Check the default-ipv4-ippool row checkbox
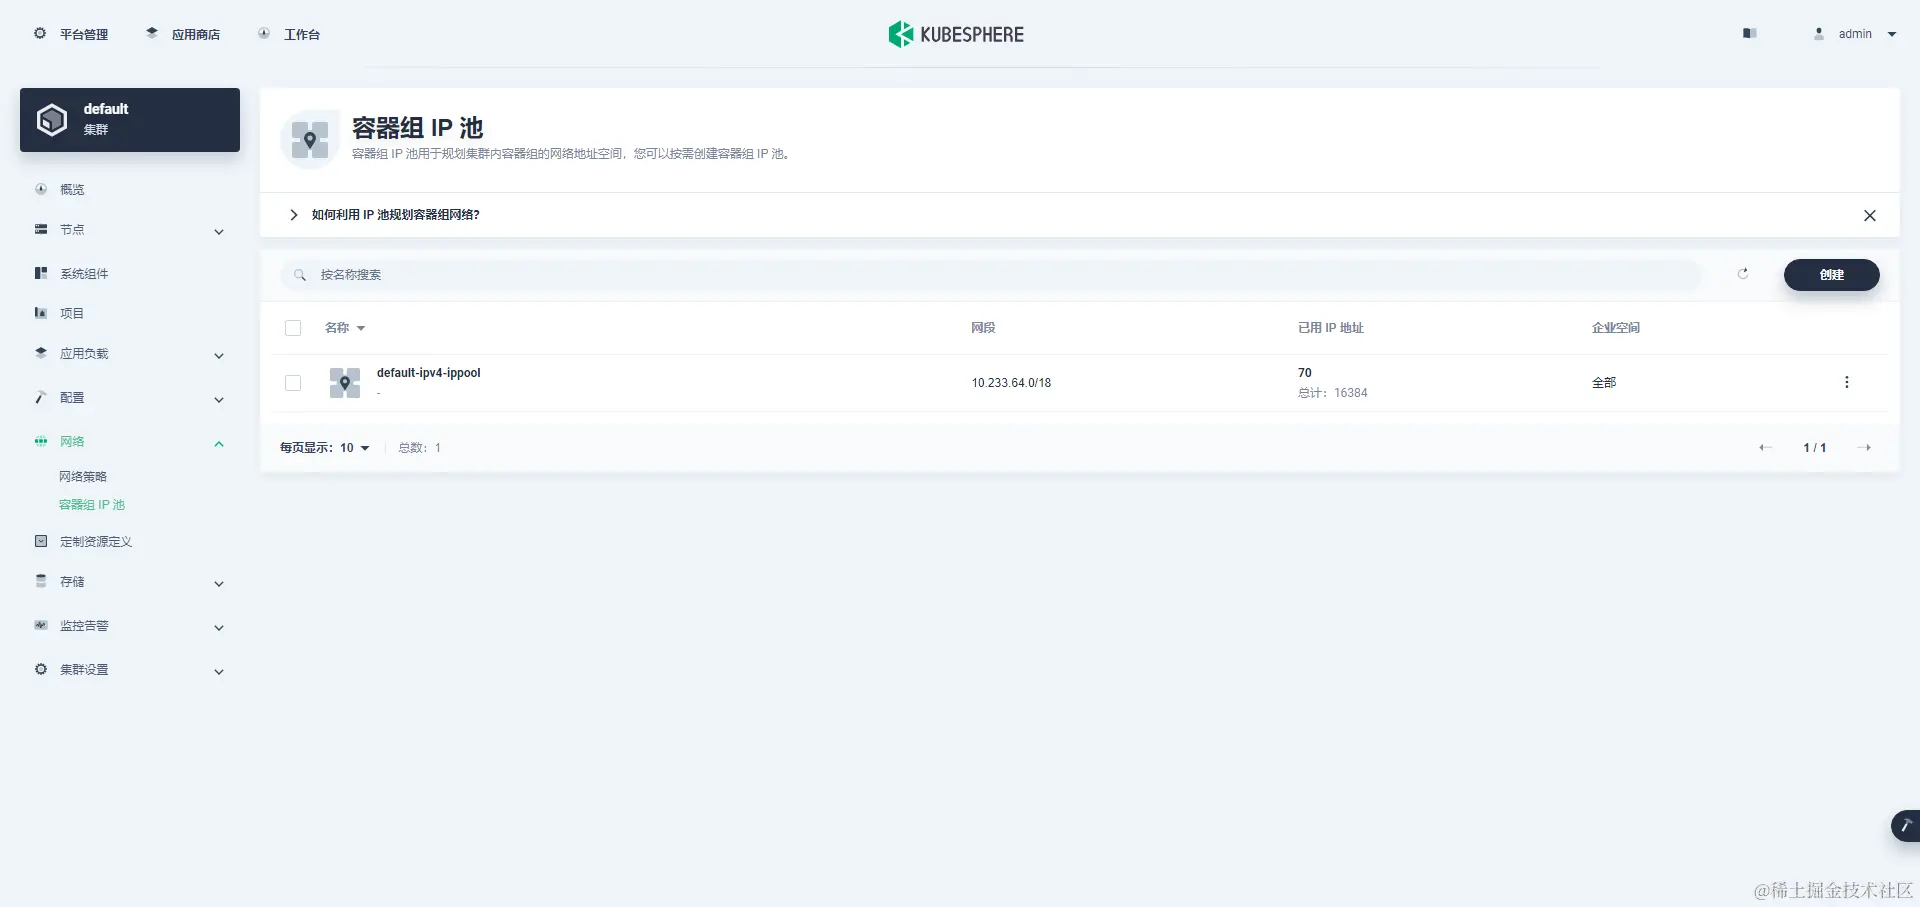 pos(293,383)
